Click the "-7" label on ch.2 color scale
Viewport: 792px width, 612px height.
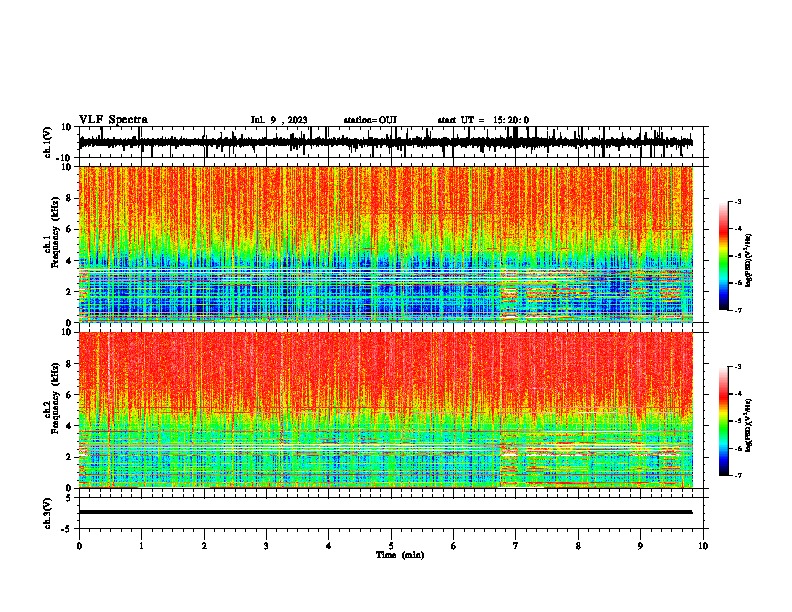pyautogui.click(x=737, y=475)
